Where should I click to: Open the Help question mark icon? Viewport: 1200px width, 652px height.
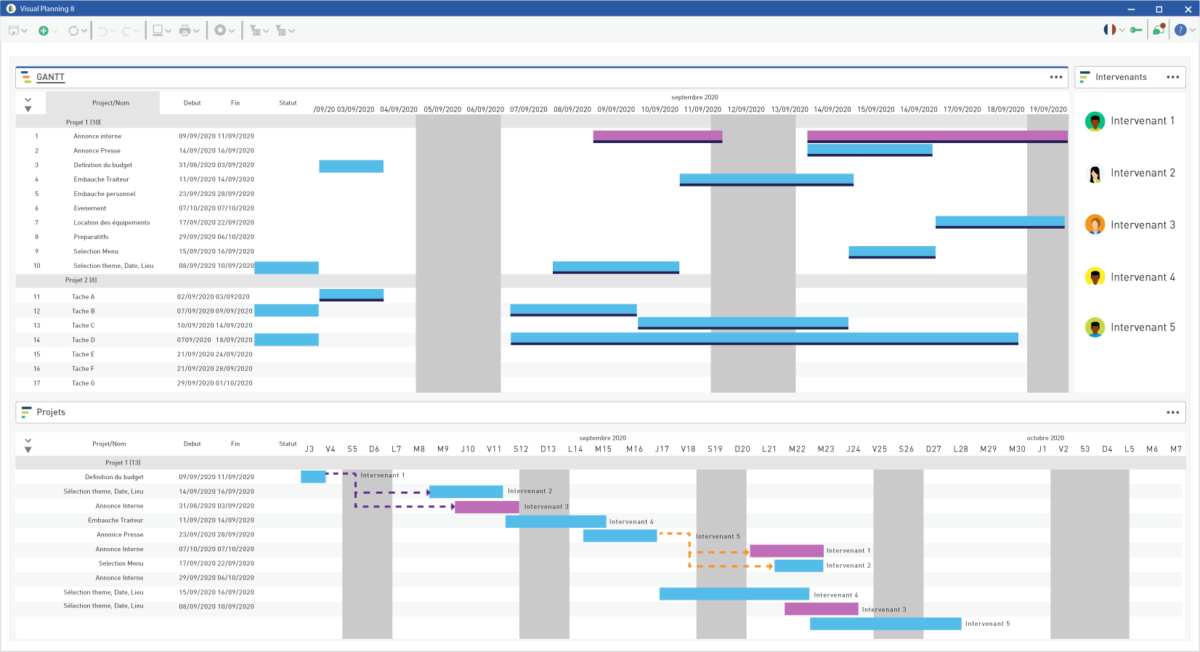click(1181, 30)
